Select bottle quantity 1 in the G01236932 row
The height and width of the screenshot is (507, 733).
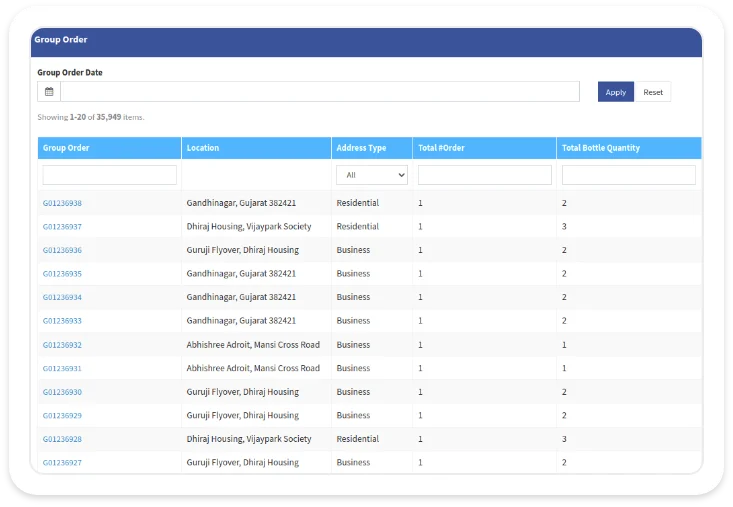(x=564, y=345)
